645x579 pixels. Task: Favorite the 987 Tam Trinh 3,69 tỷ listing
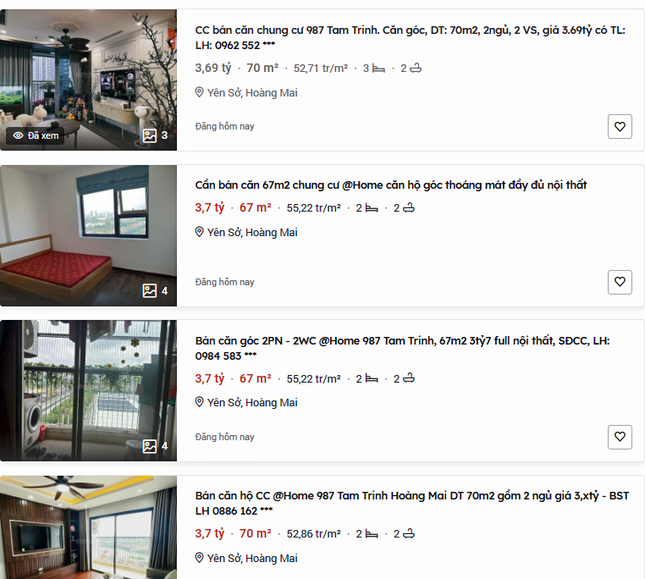tap(619, 127)
